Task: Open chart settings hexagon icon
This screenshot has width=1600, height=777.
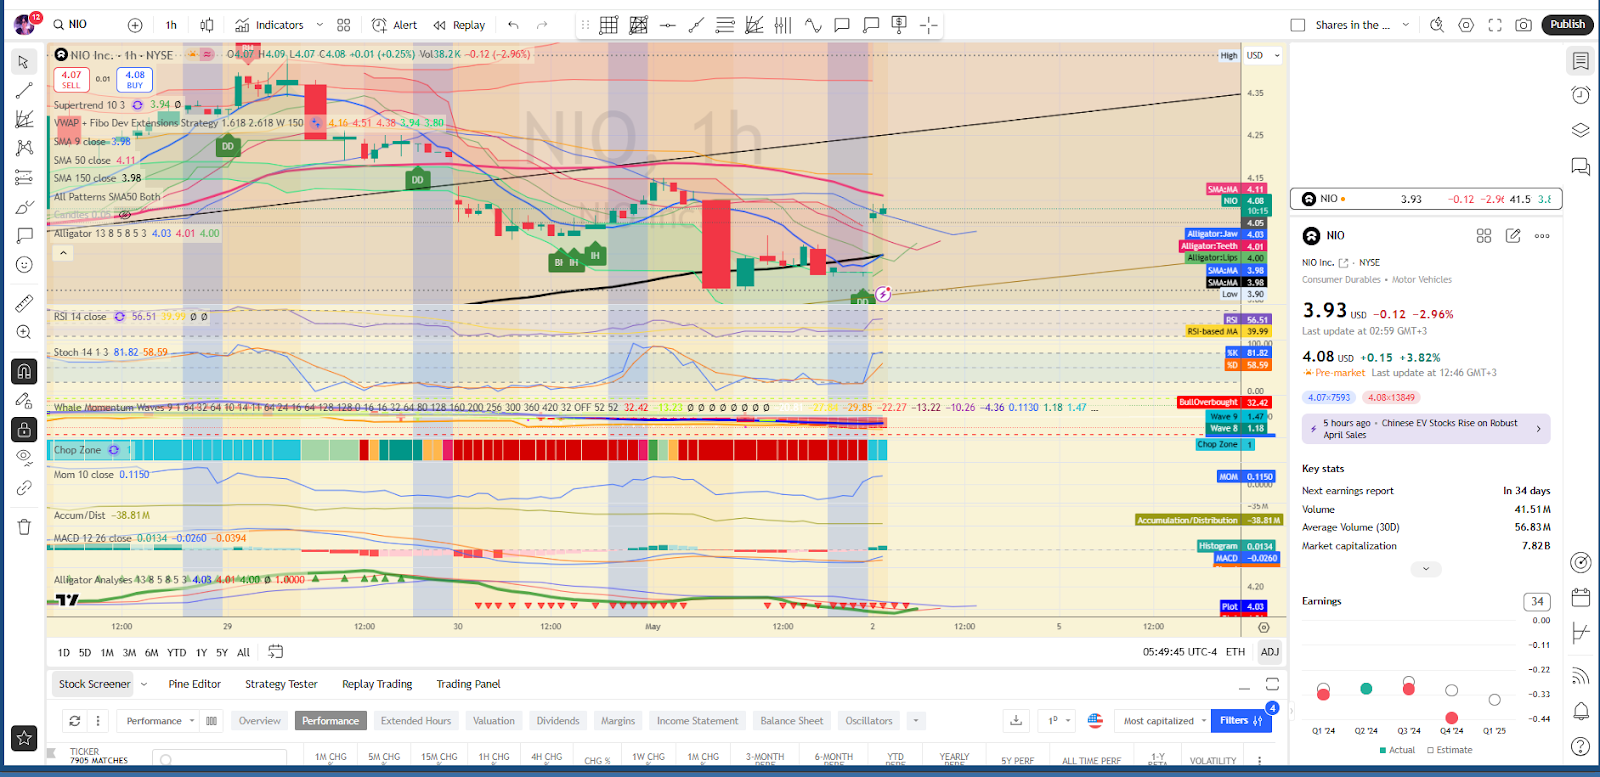Action: pos(1466,25)
